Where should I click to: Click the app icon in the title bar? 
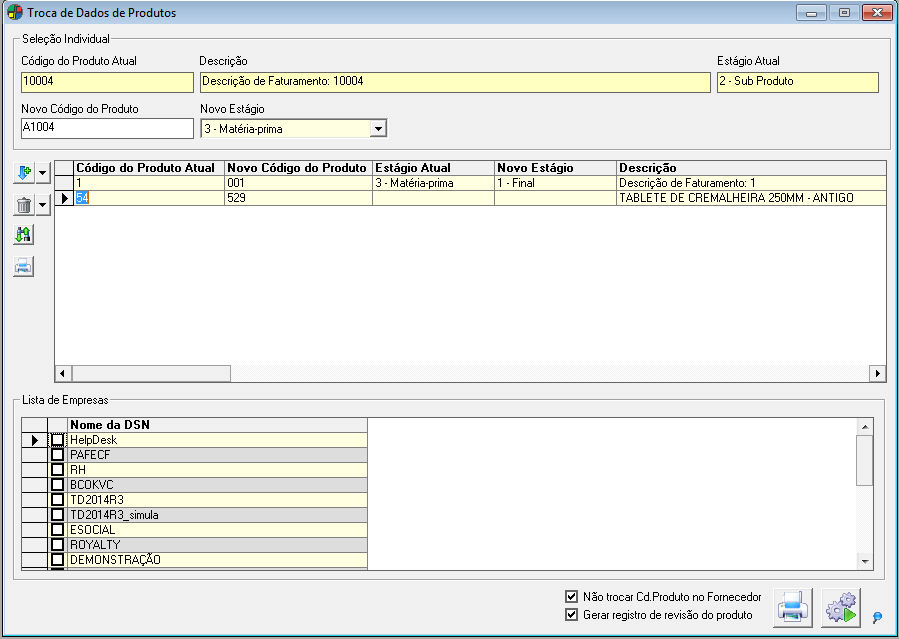(14, 13)
